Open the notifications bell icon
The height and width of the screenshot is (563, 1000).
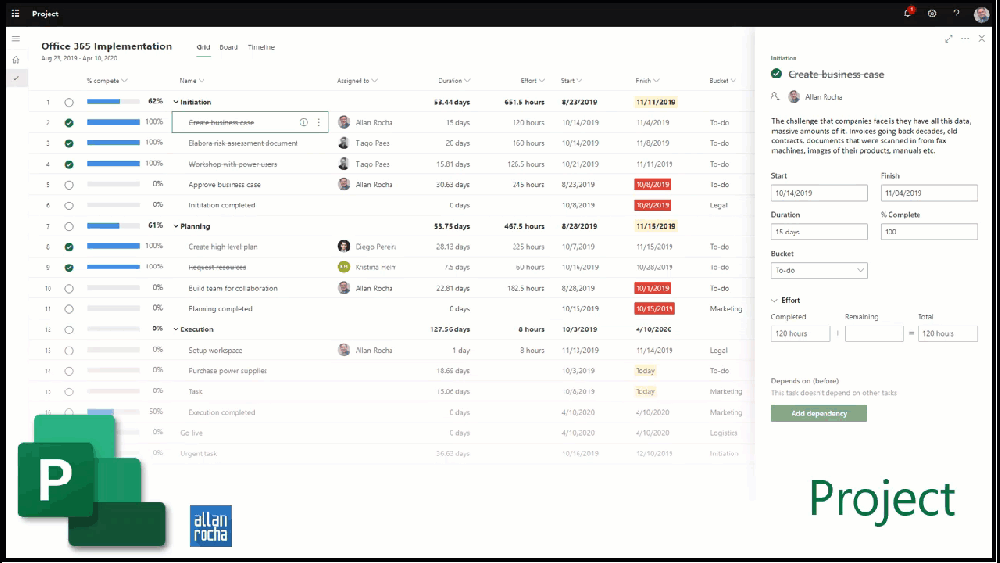tap(908, 13)
